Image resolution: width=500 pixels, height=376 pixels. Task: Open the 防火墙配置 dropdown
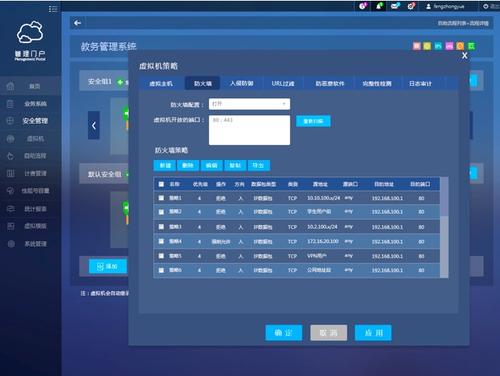click(249, 104)
